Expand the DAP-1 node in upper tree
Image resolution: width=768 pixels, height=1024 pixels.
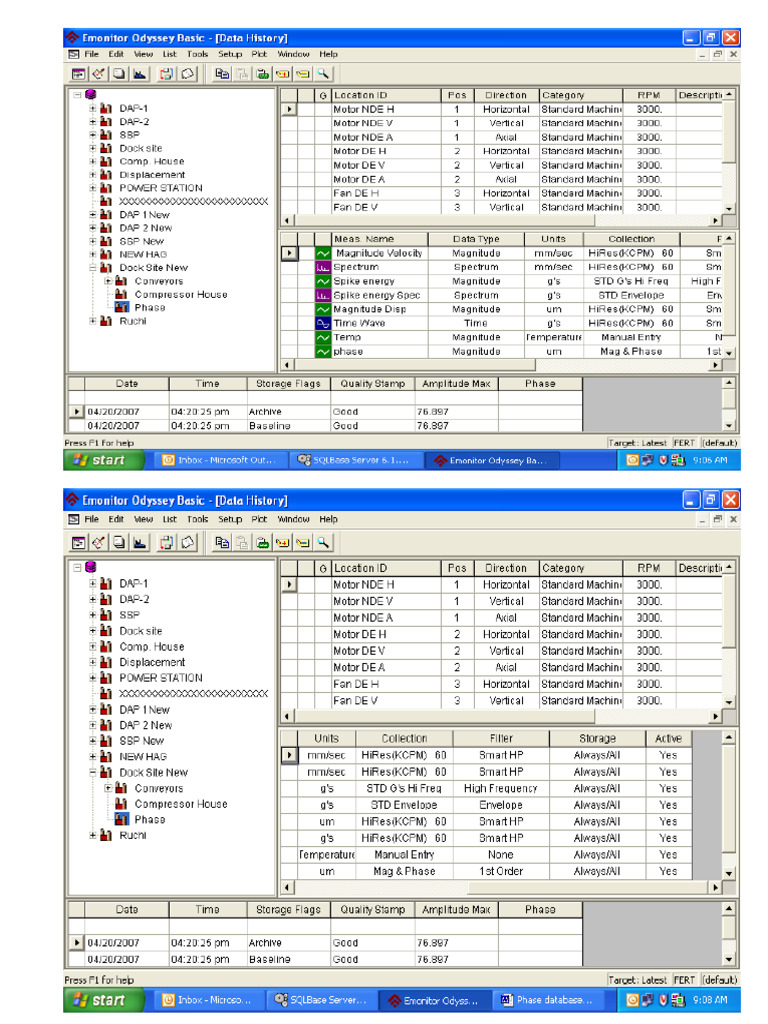[93, 108]
